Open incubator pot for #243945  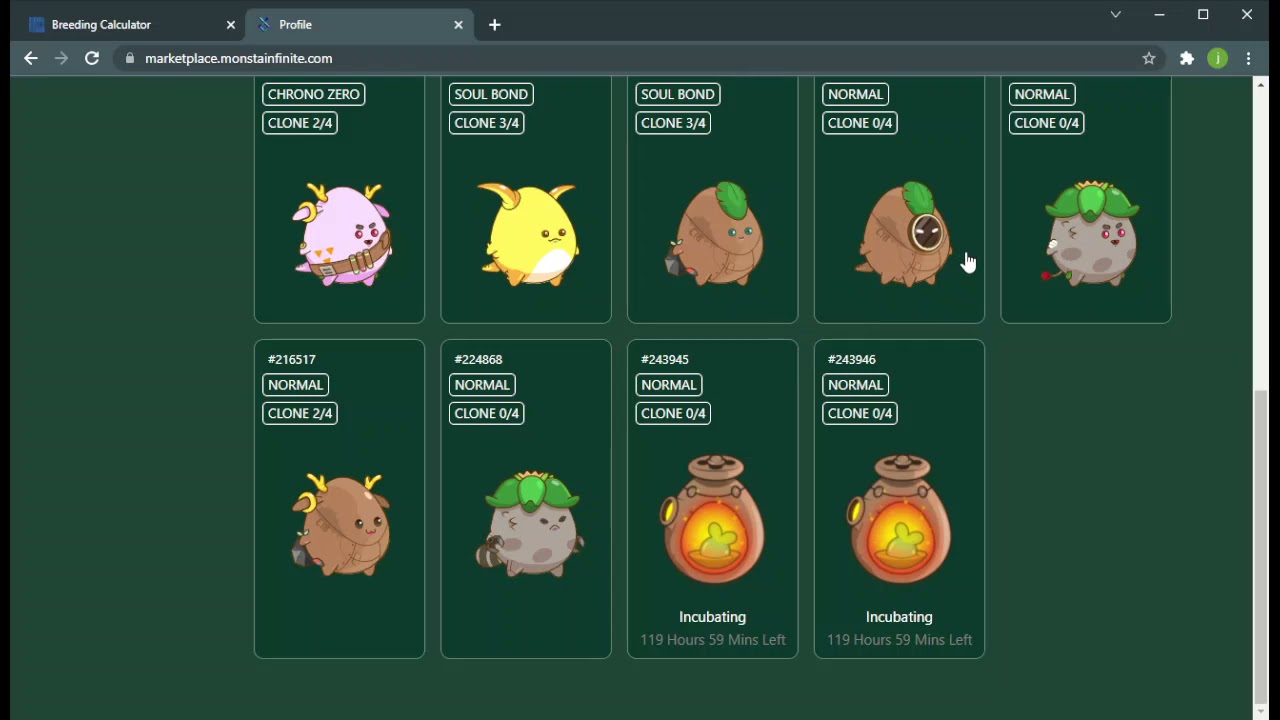click(713, 519)
